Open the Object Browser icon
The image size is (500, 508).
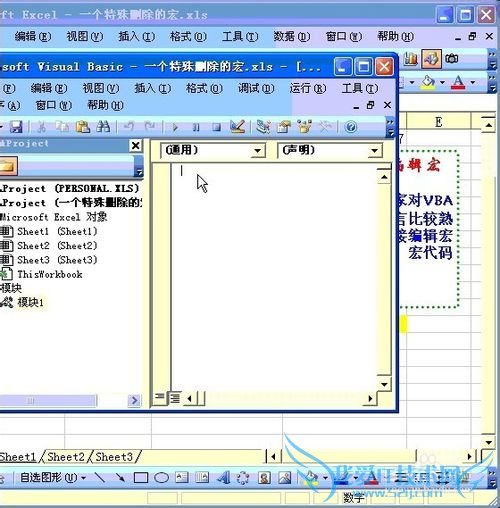[x=304, y=127]
